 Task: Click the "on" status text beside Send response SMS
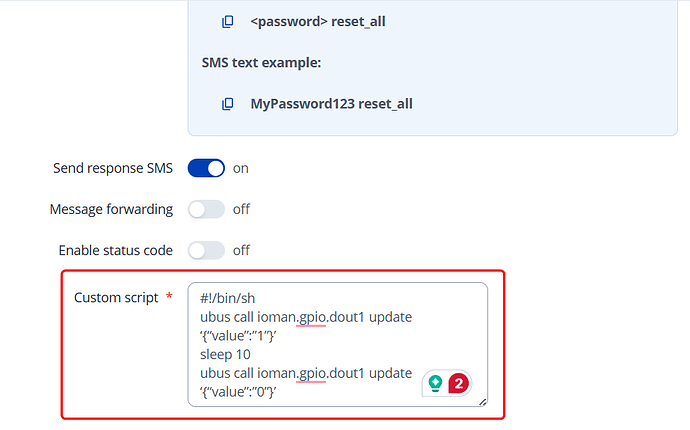pyautogui.click(x=241, y=168)
